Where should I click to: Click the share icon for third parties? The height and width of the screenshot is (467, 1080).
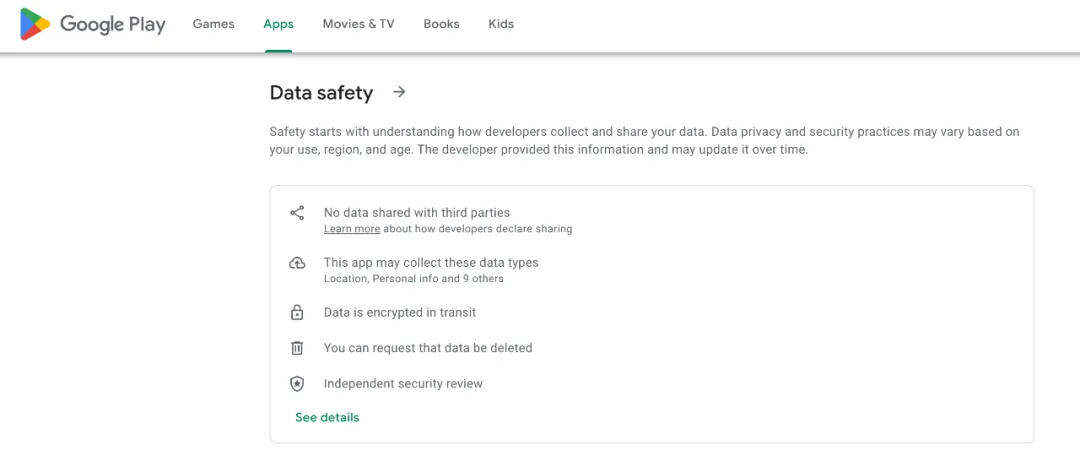click(297, 213)
